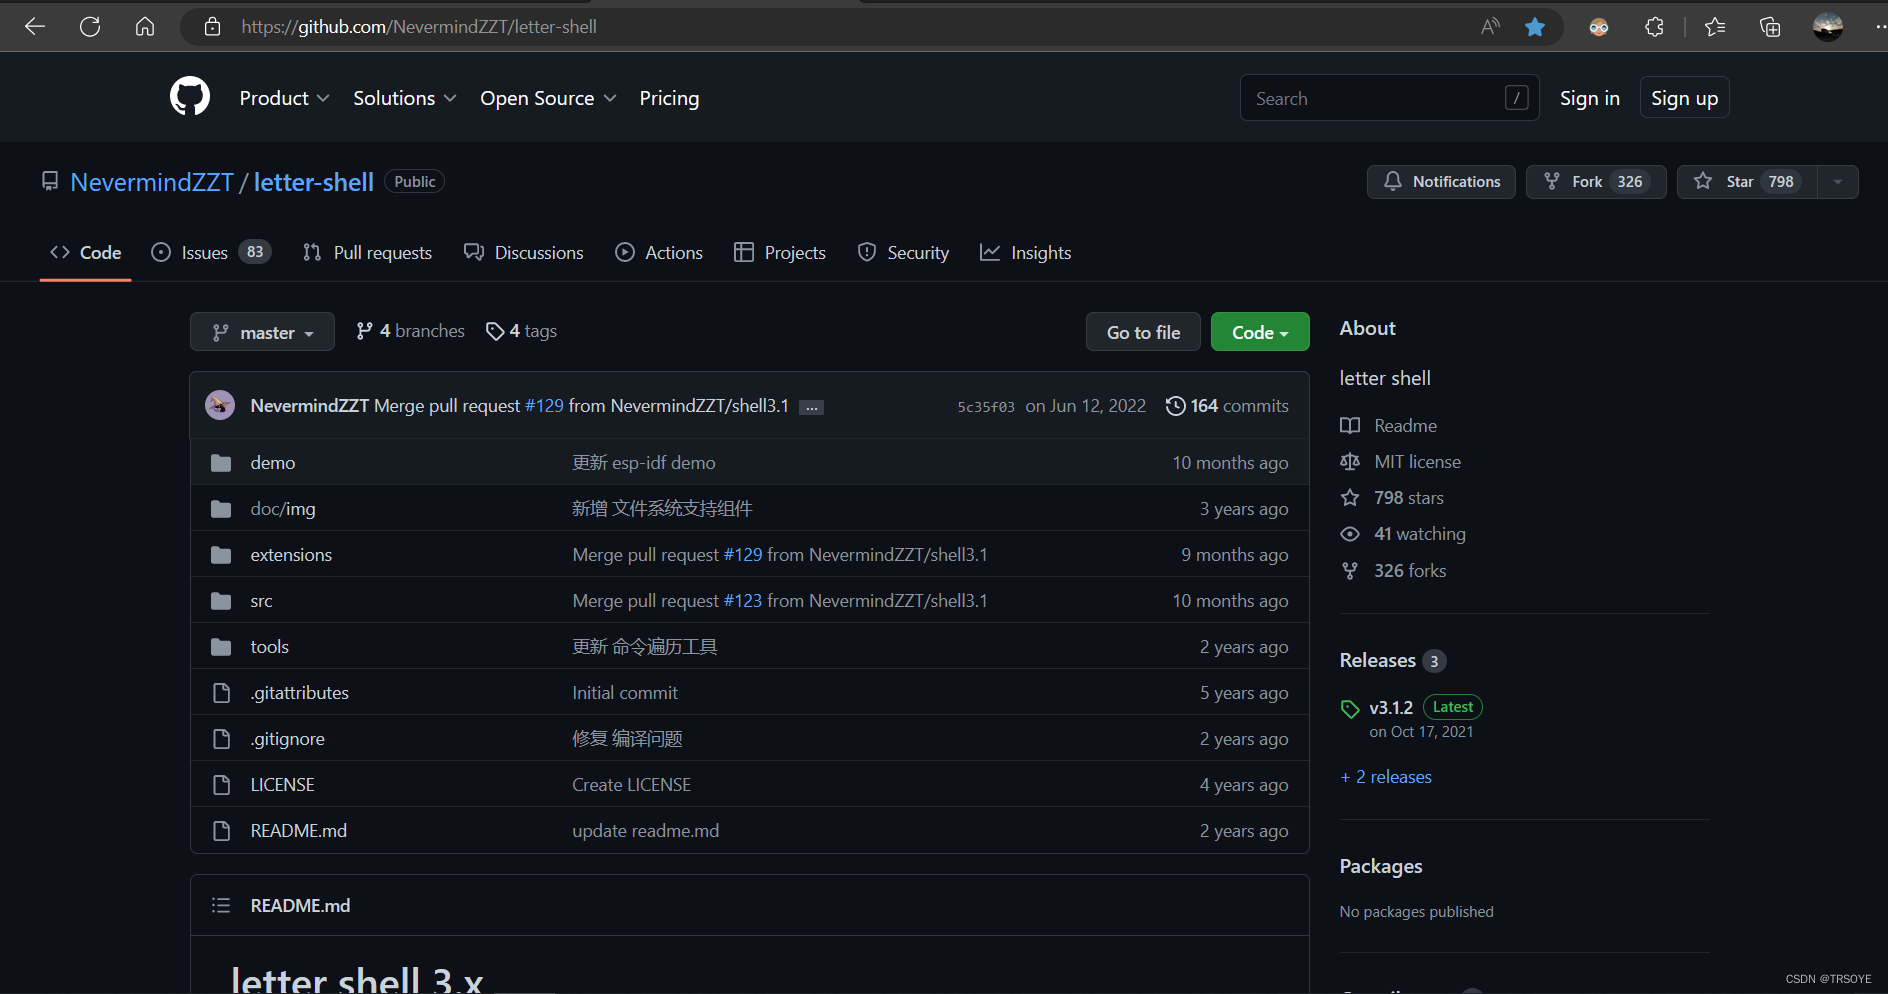Go back using the browser back arrow
1888x994 pixels.
pyautogui.click(x=35, y=27)
